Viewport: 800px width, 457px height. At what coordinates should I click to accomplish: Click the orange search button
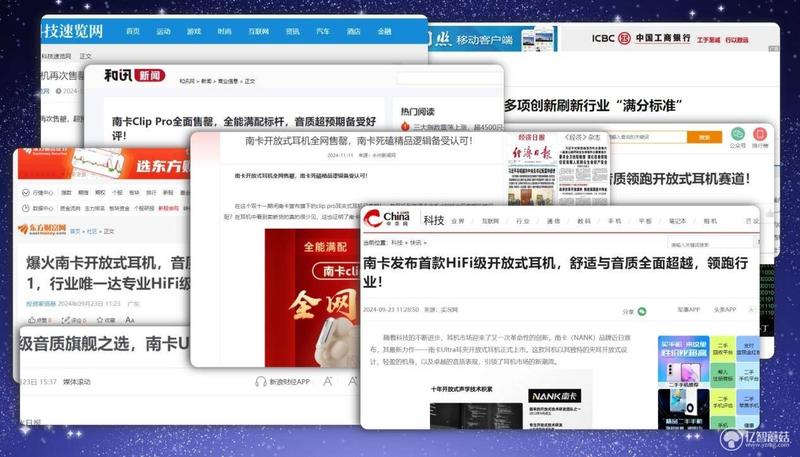[704, 137]
